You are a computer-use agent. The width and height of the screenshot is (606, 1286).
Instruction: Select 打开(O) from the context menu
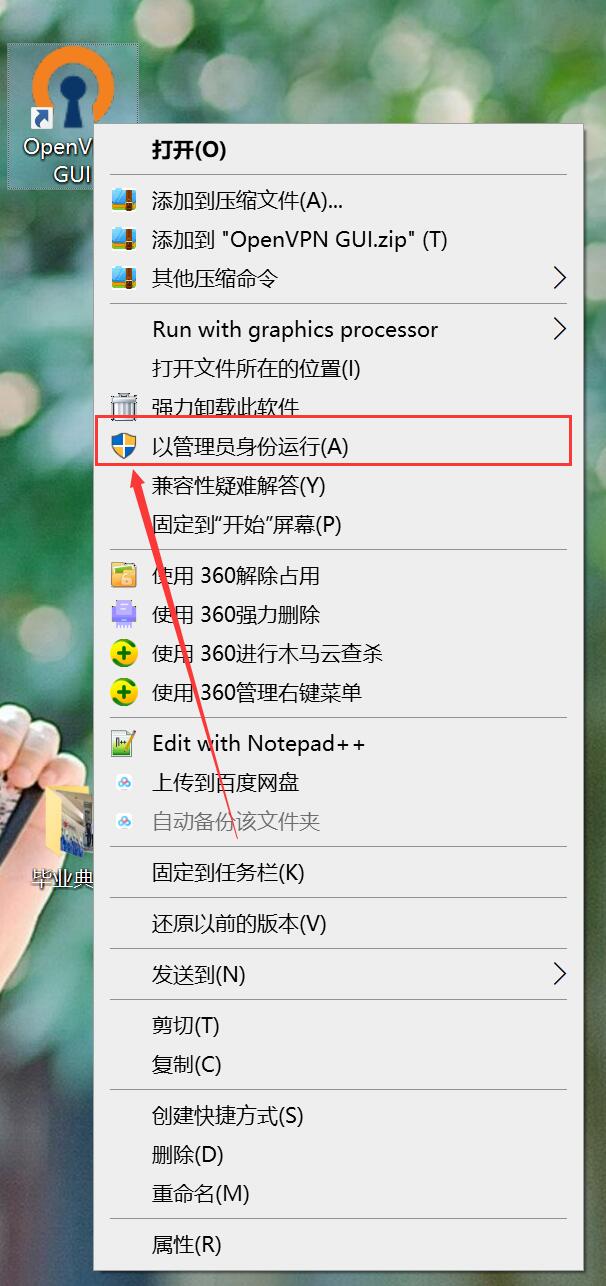tap(189, 150)
